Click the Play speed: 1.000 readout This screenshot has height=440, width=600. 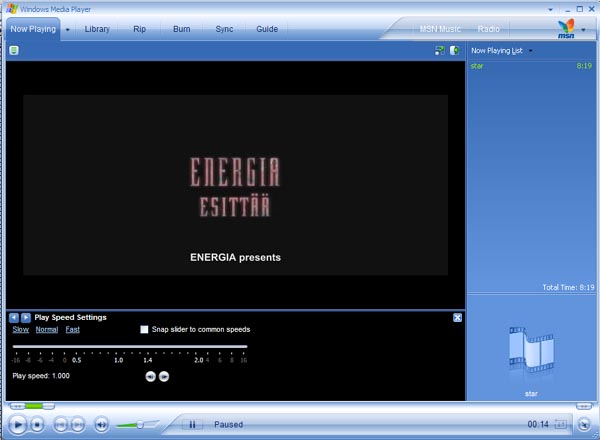click(x=41, y=376)
